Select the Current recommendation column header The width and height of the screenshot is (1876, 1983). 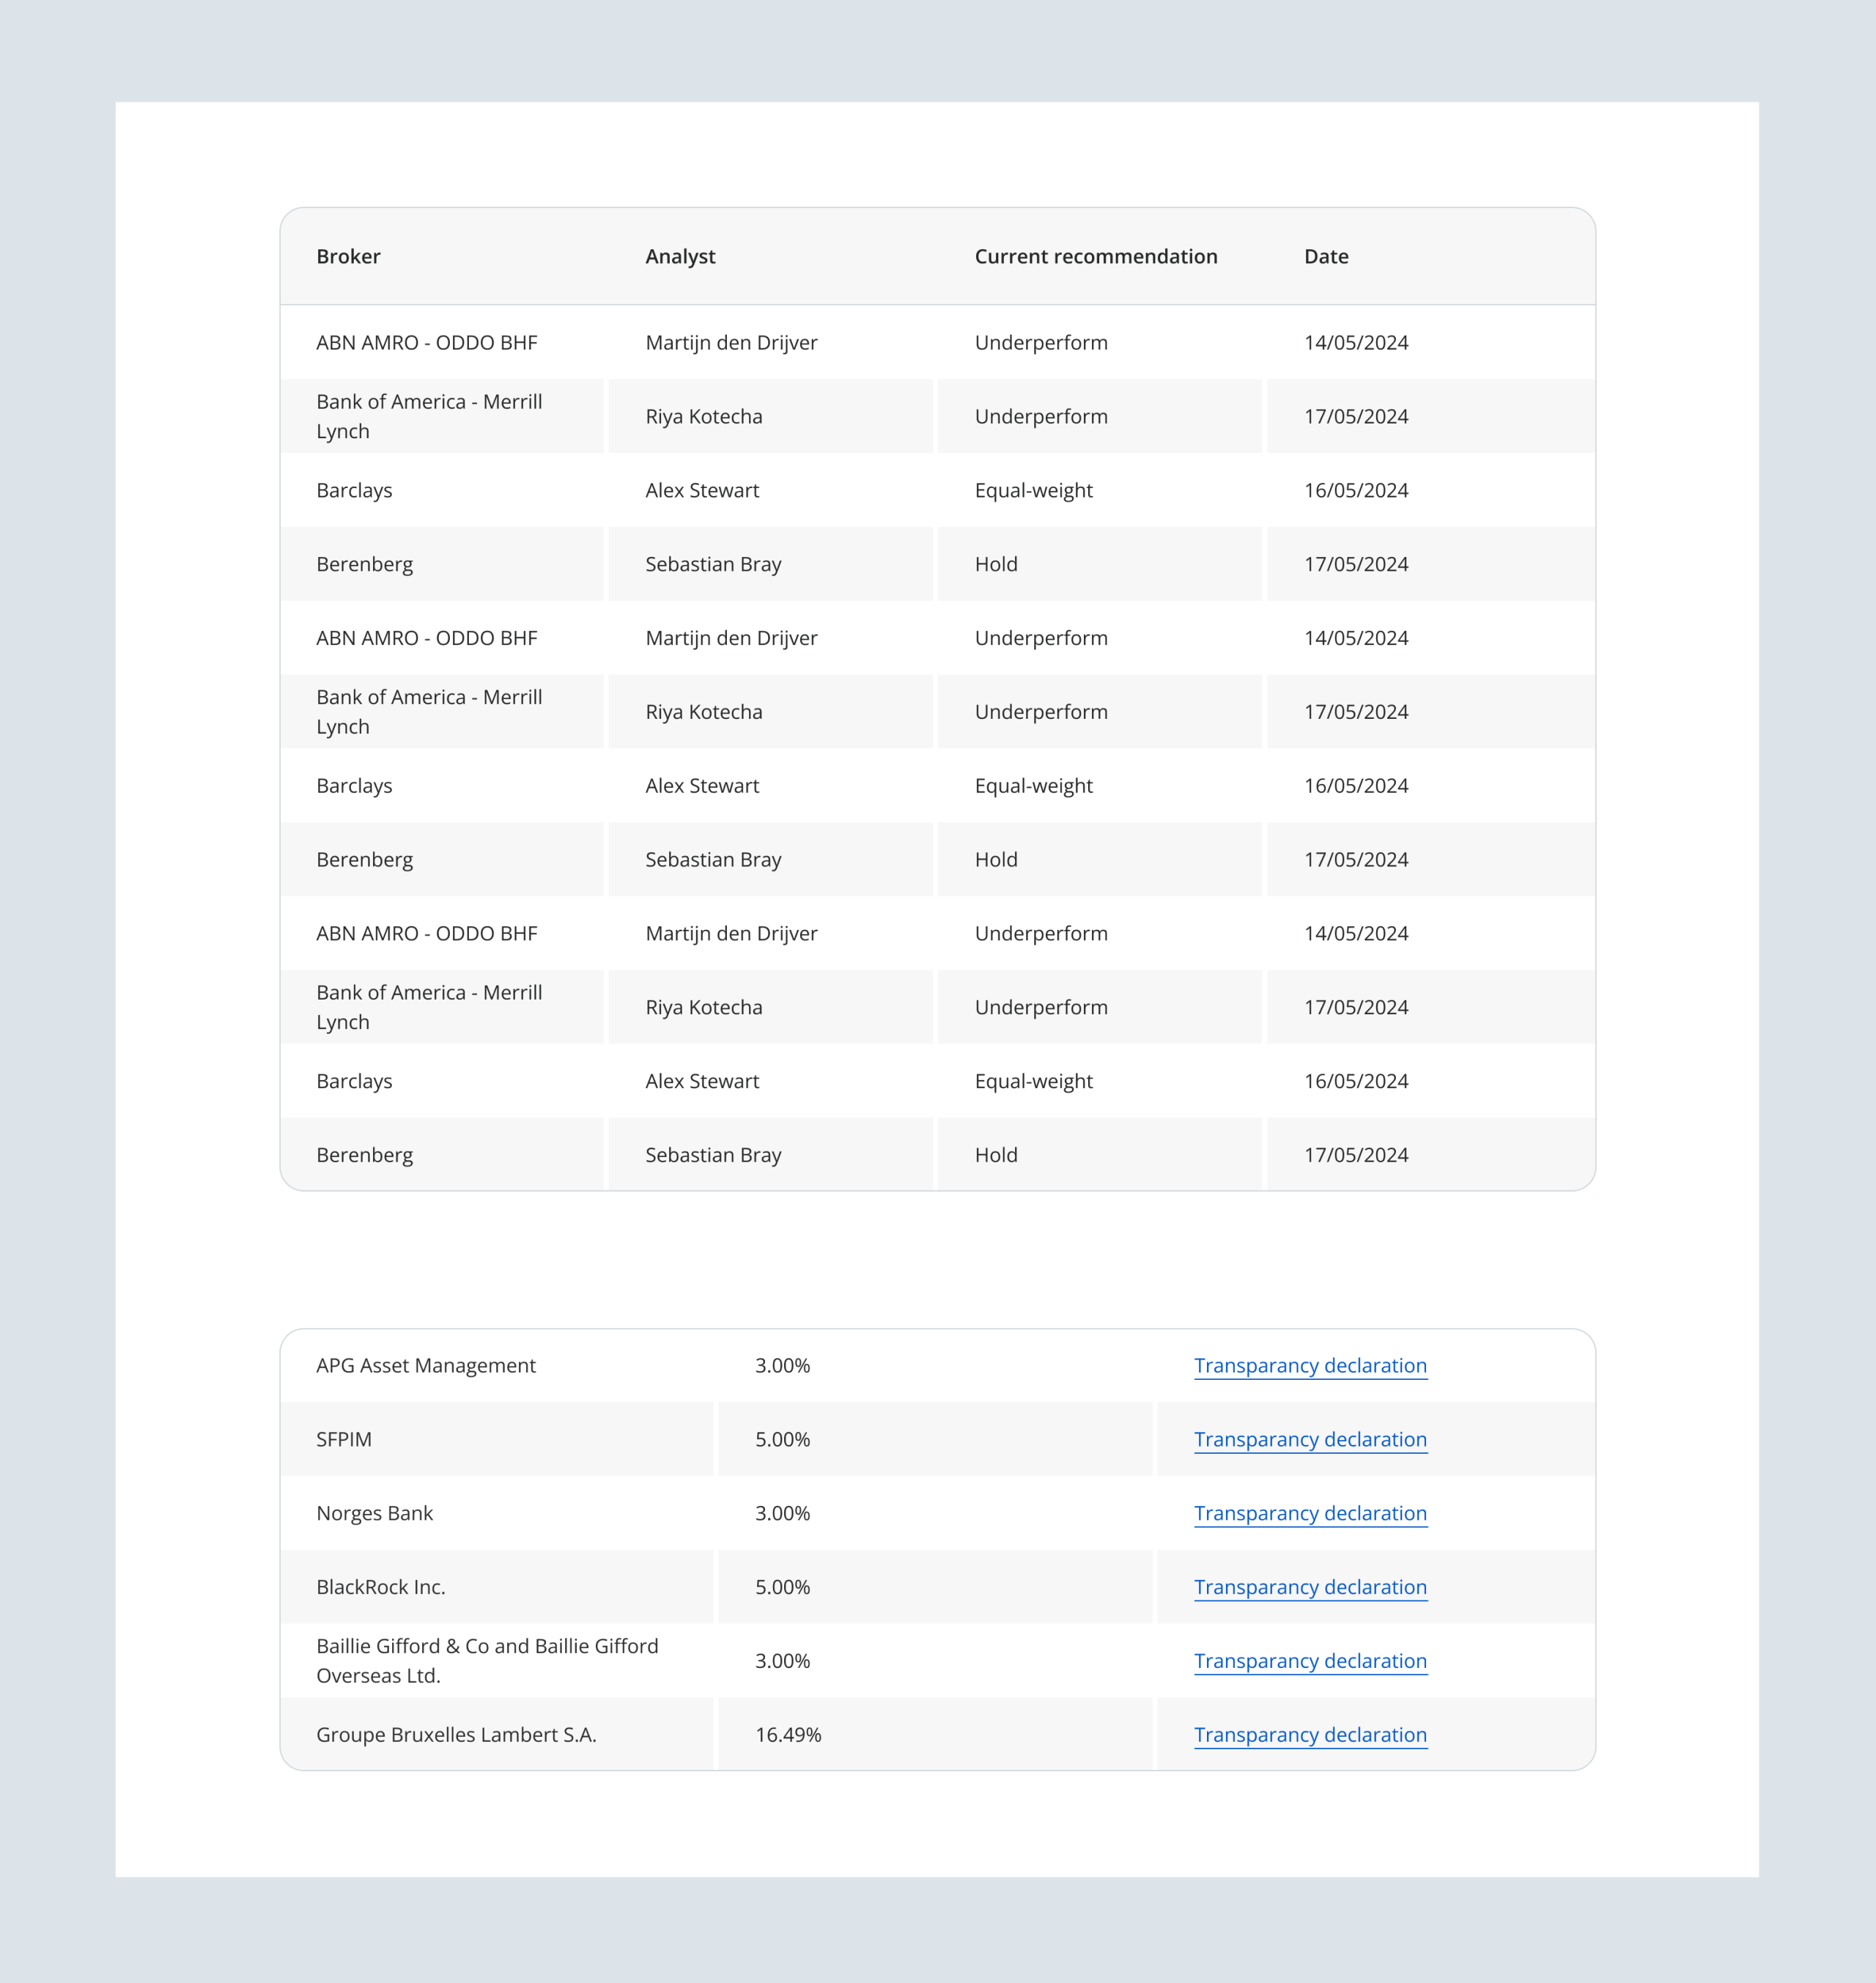point(1096,256)
